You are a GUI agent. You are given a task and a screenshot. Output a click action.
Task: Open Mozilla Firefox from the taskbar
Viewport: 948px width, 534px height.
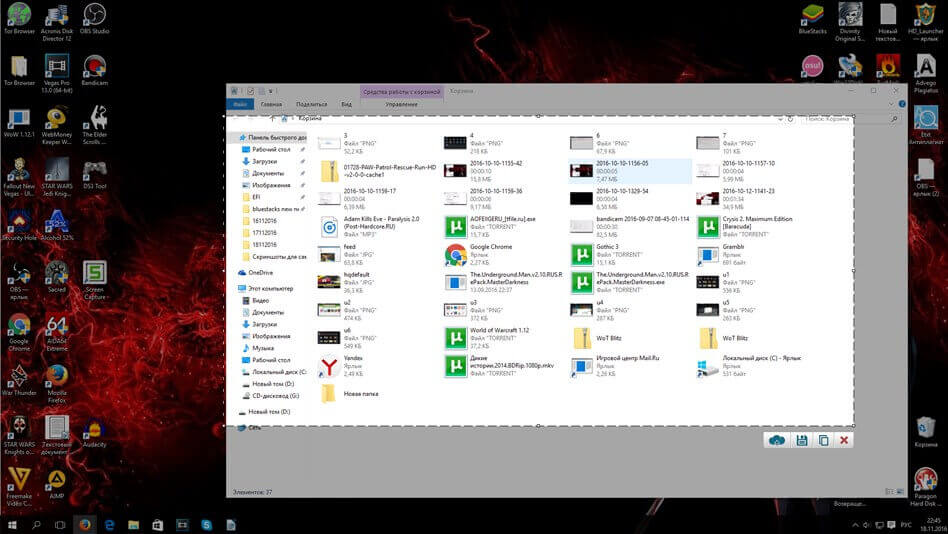coord(85,524)
